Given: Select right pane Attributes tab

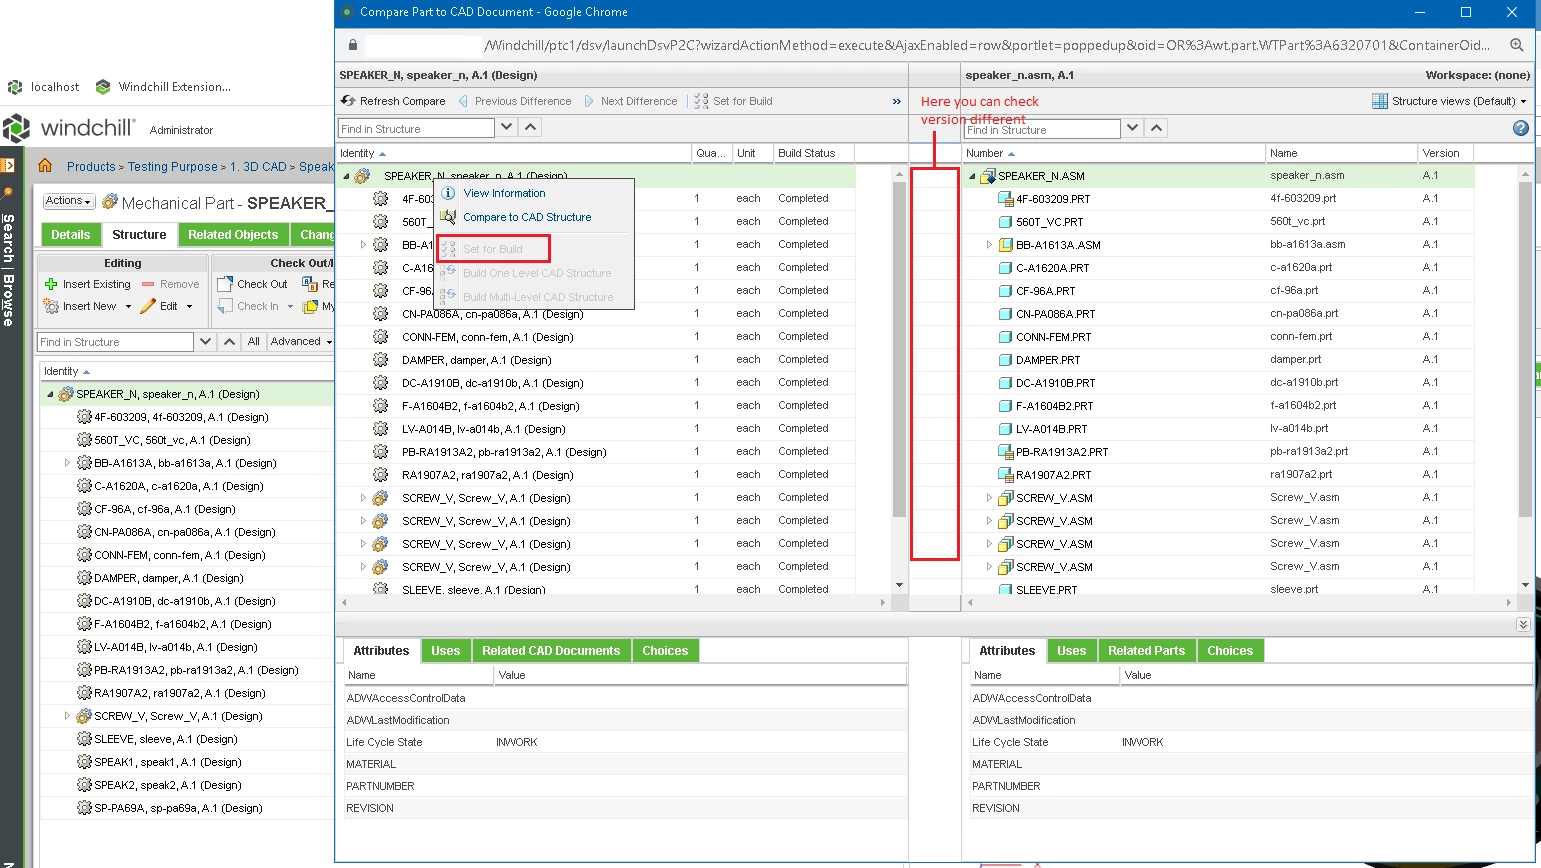Looking at the screenshot, I should (1007, 651).
